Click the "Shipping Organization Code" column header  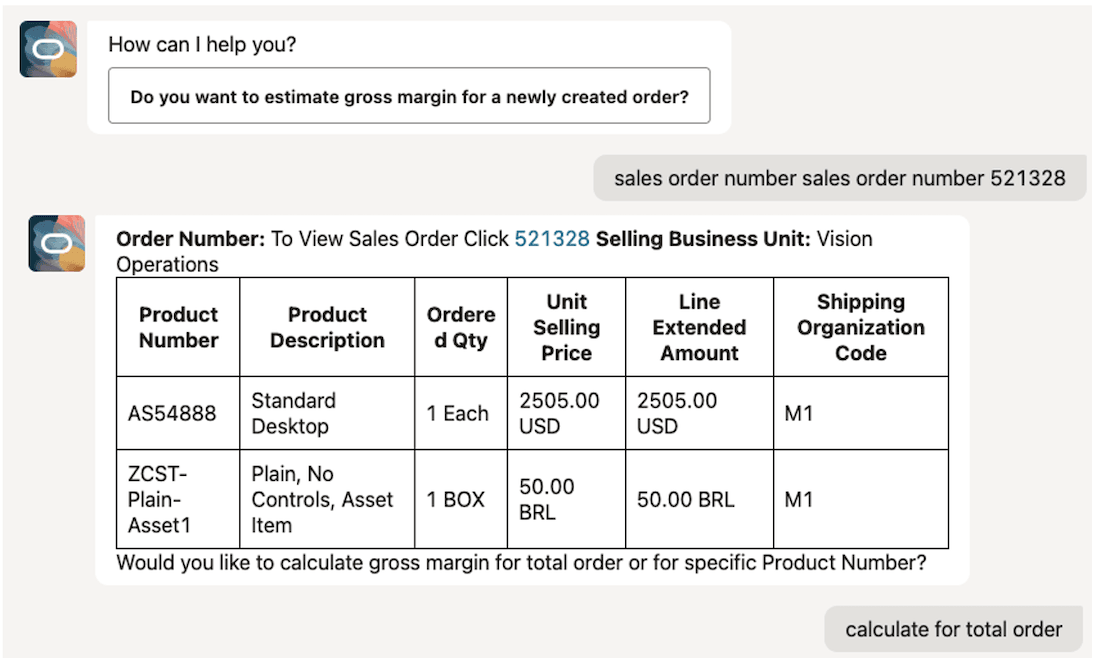click(x=861, y=327)
